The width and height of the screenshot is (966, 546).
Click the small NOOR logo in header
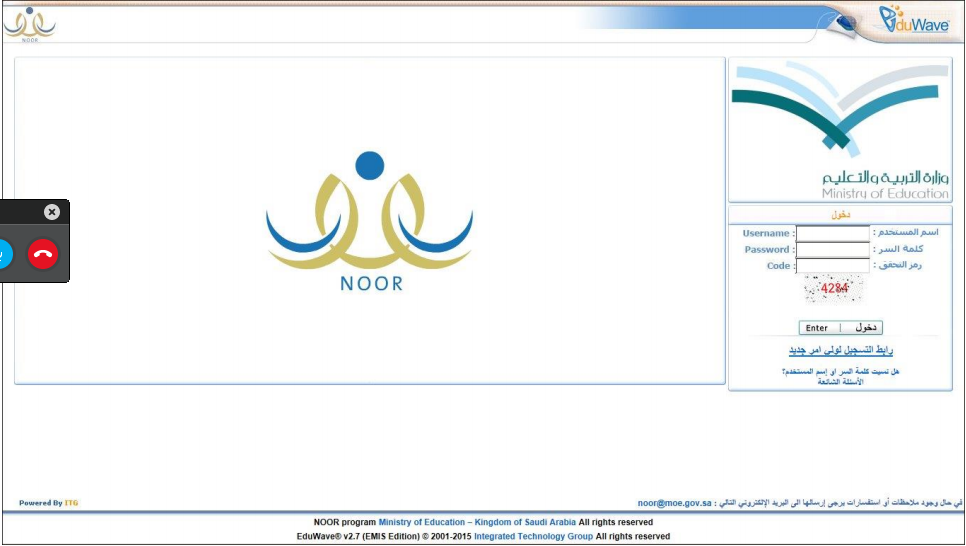click(29, 22)
